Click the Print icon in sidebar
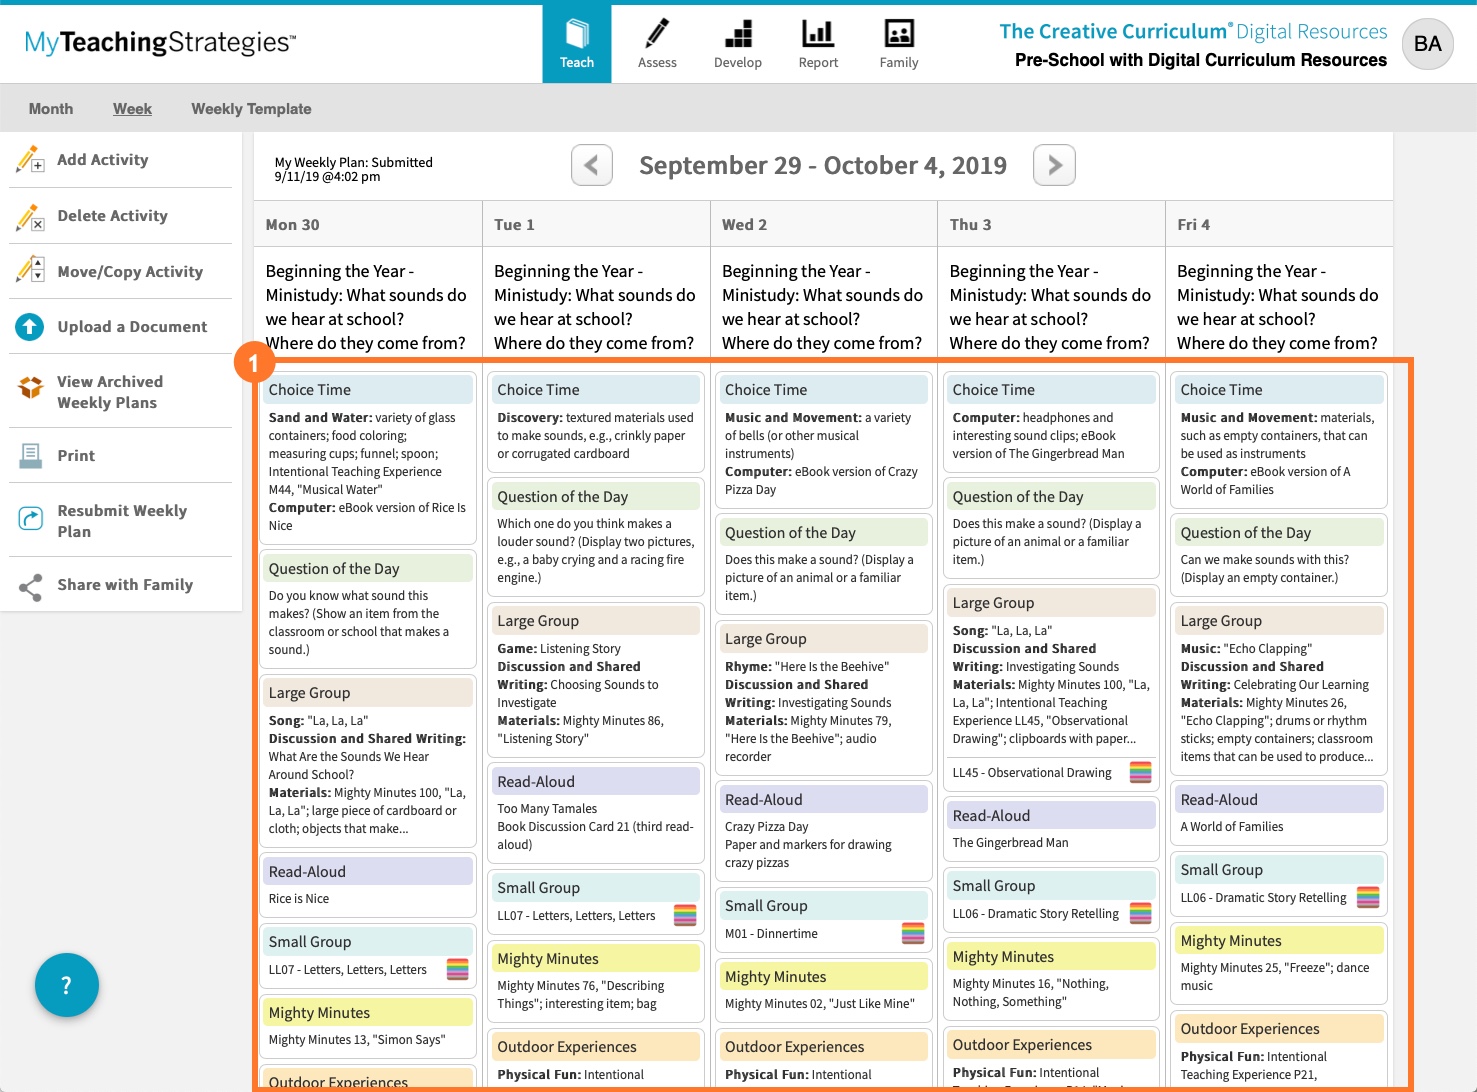Image resolution: width=1477 pixels, height=1092 pixels. pyautogui.click(x=31, y=456)
